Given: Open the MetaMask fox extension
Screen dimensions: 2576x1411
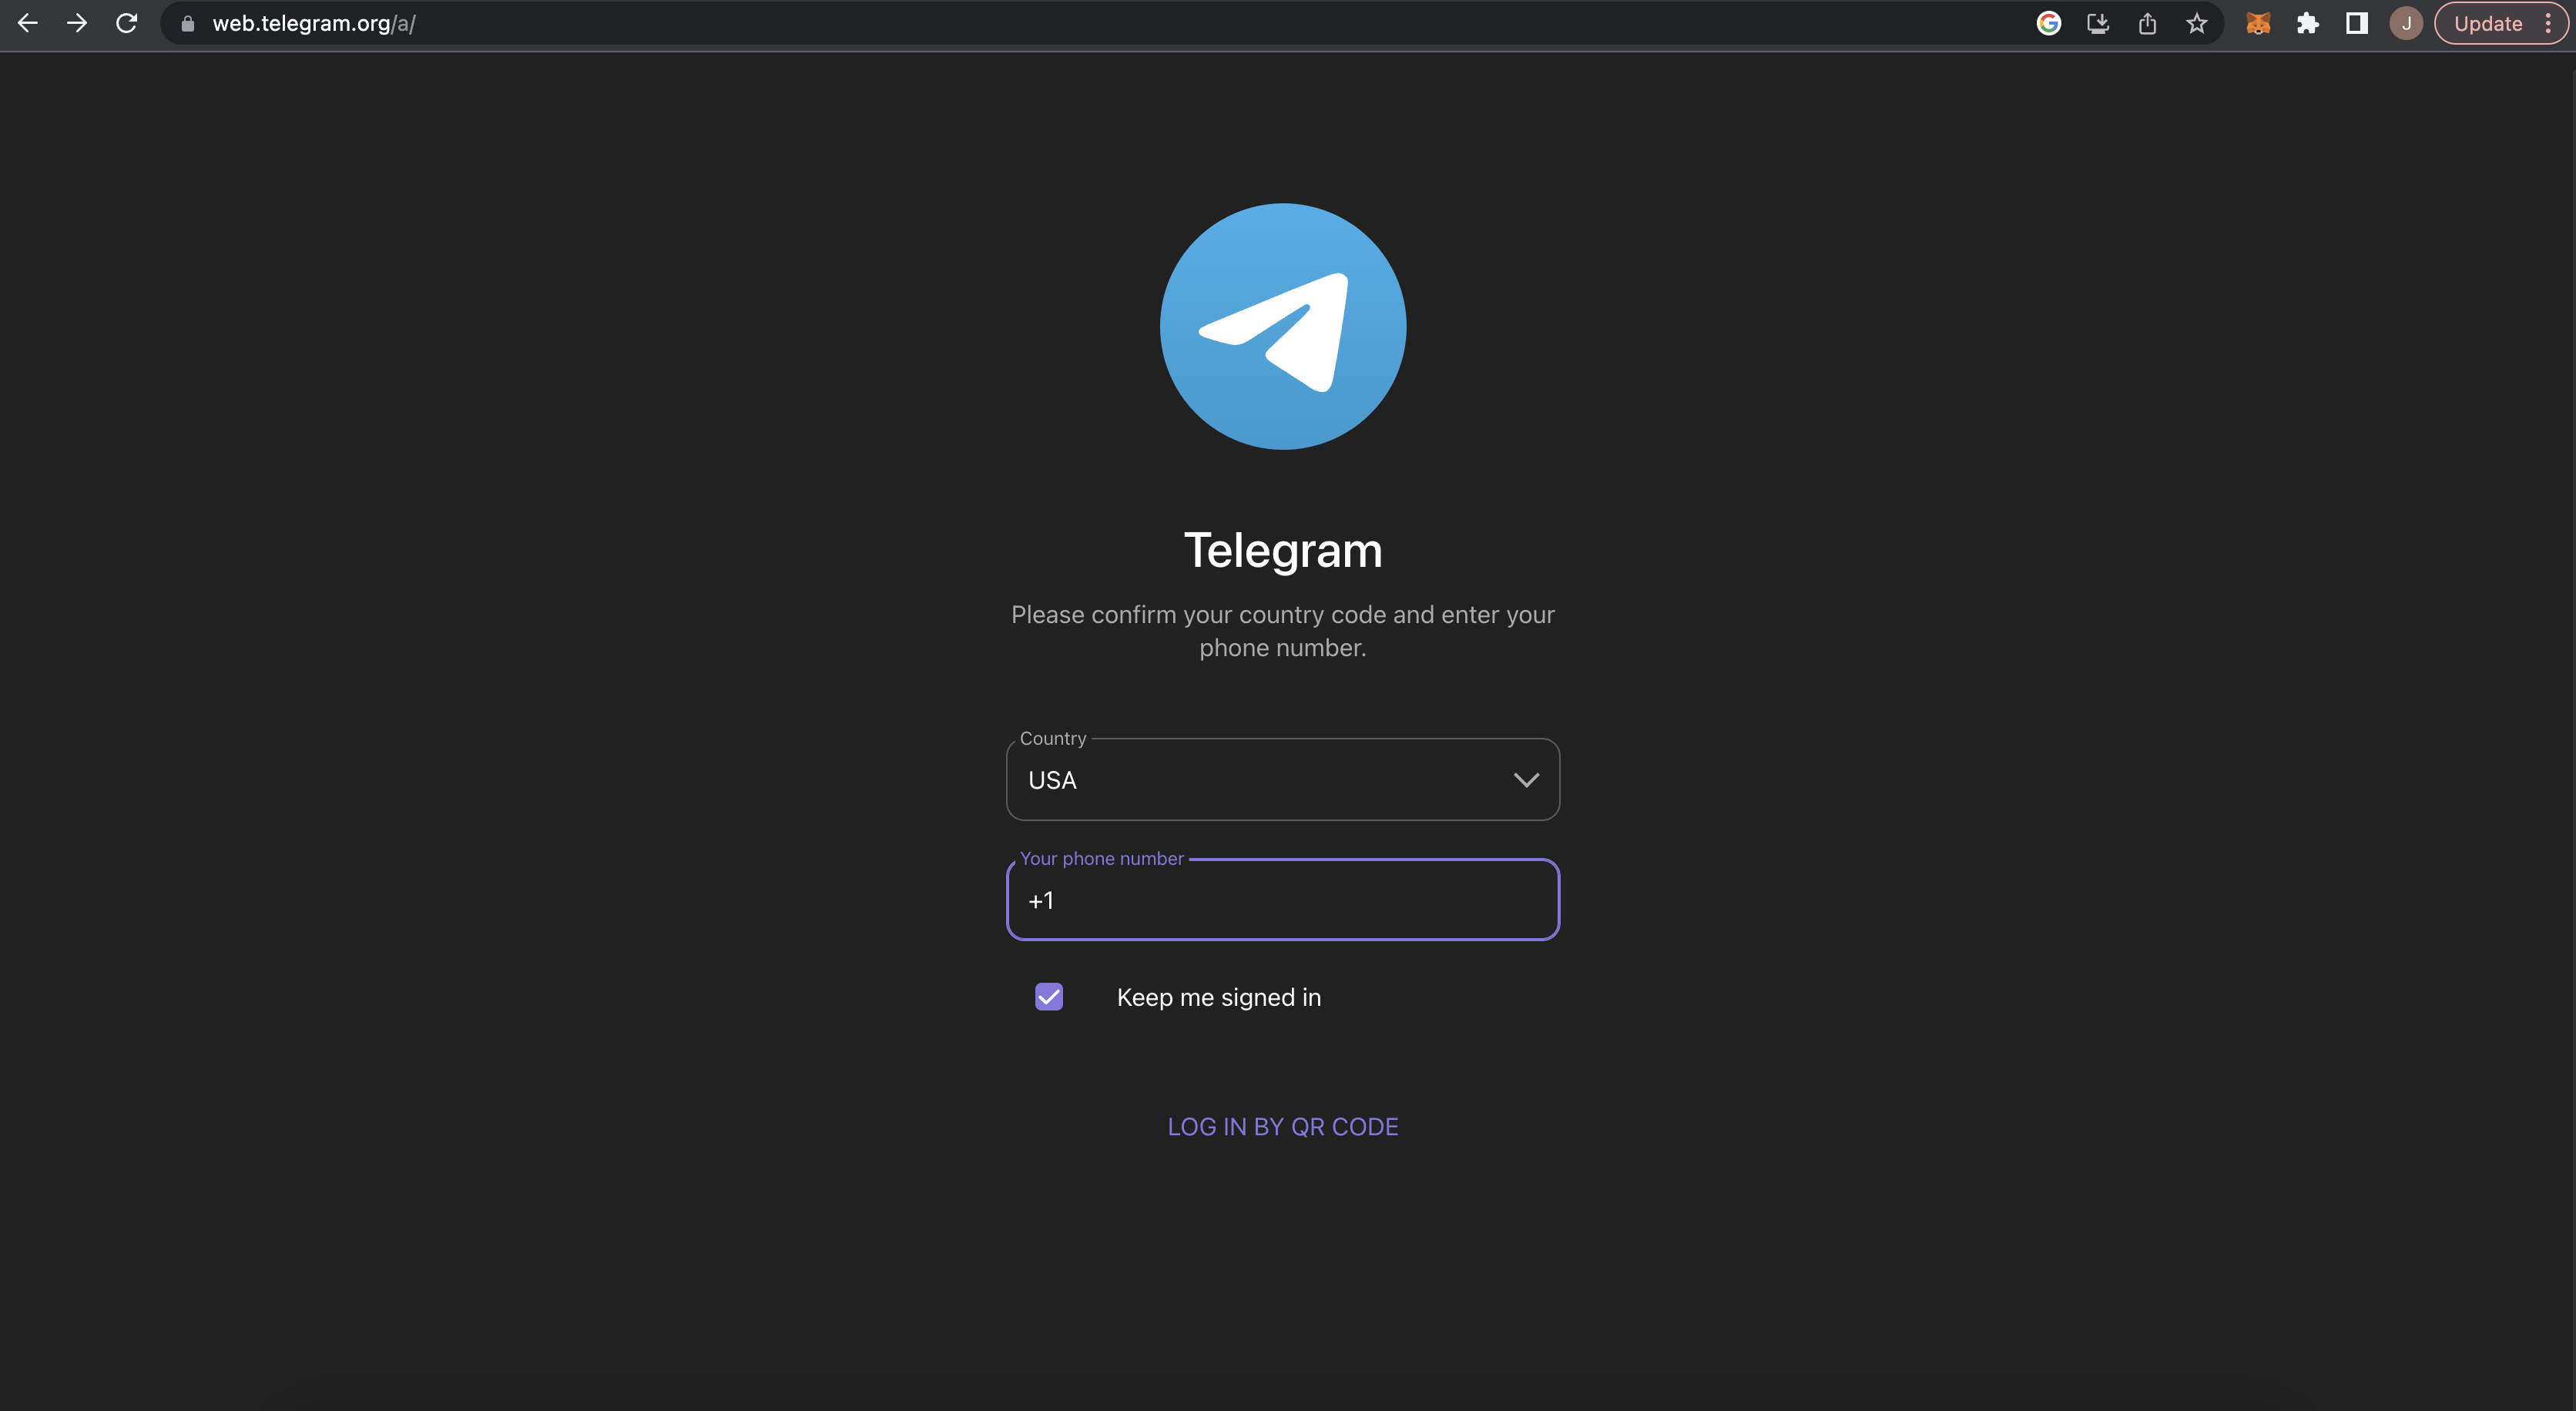Looking at the screenshot, I should (2258, 23).
